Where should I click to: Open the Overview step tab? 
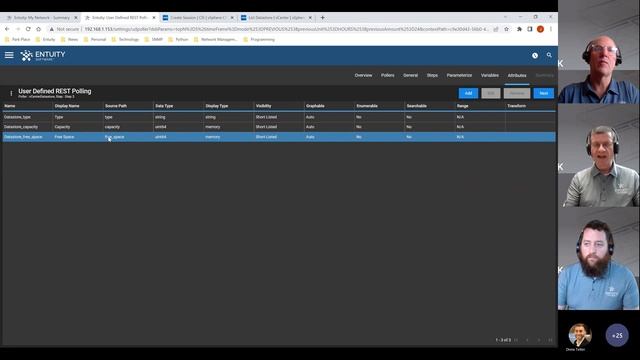click(363, 76)
